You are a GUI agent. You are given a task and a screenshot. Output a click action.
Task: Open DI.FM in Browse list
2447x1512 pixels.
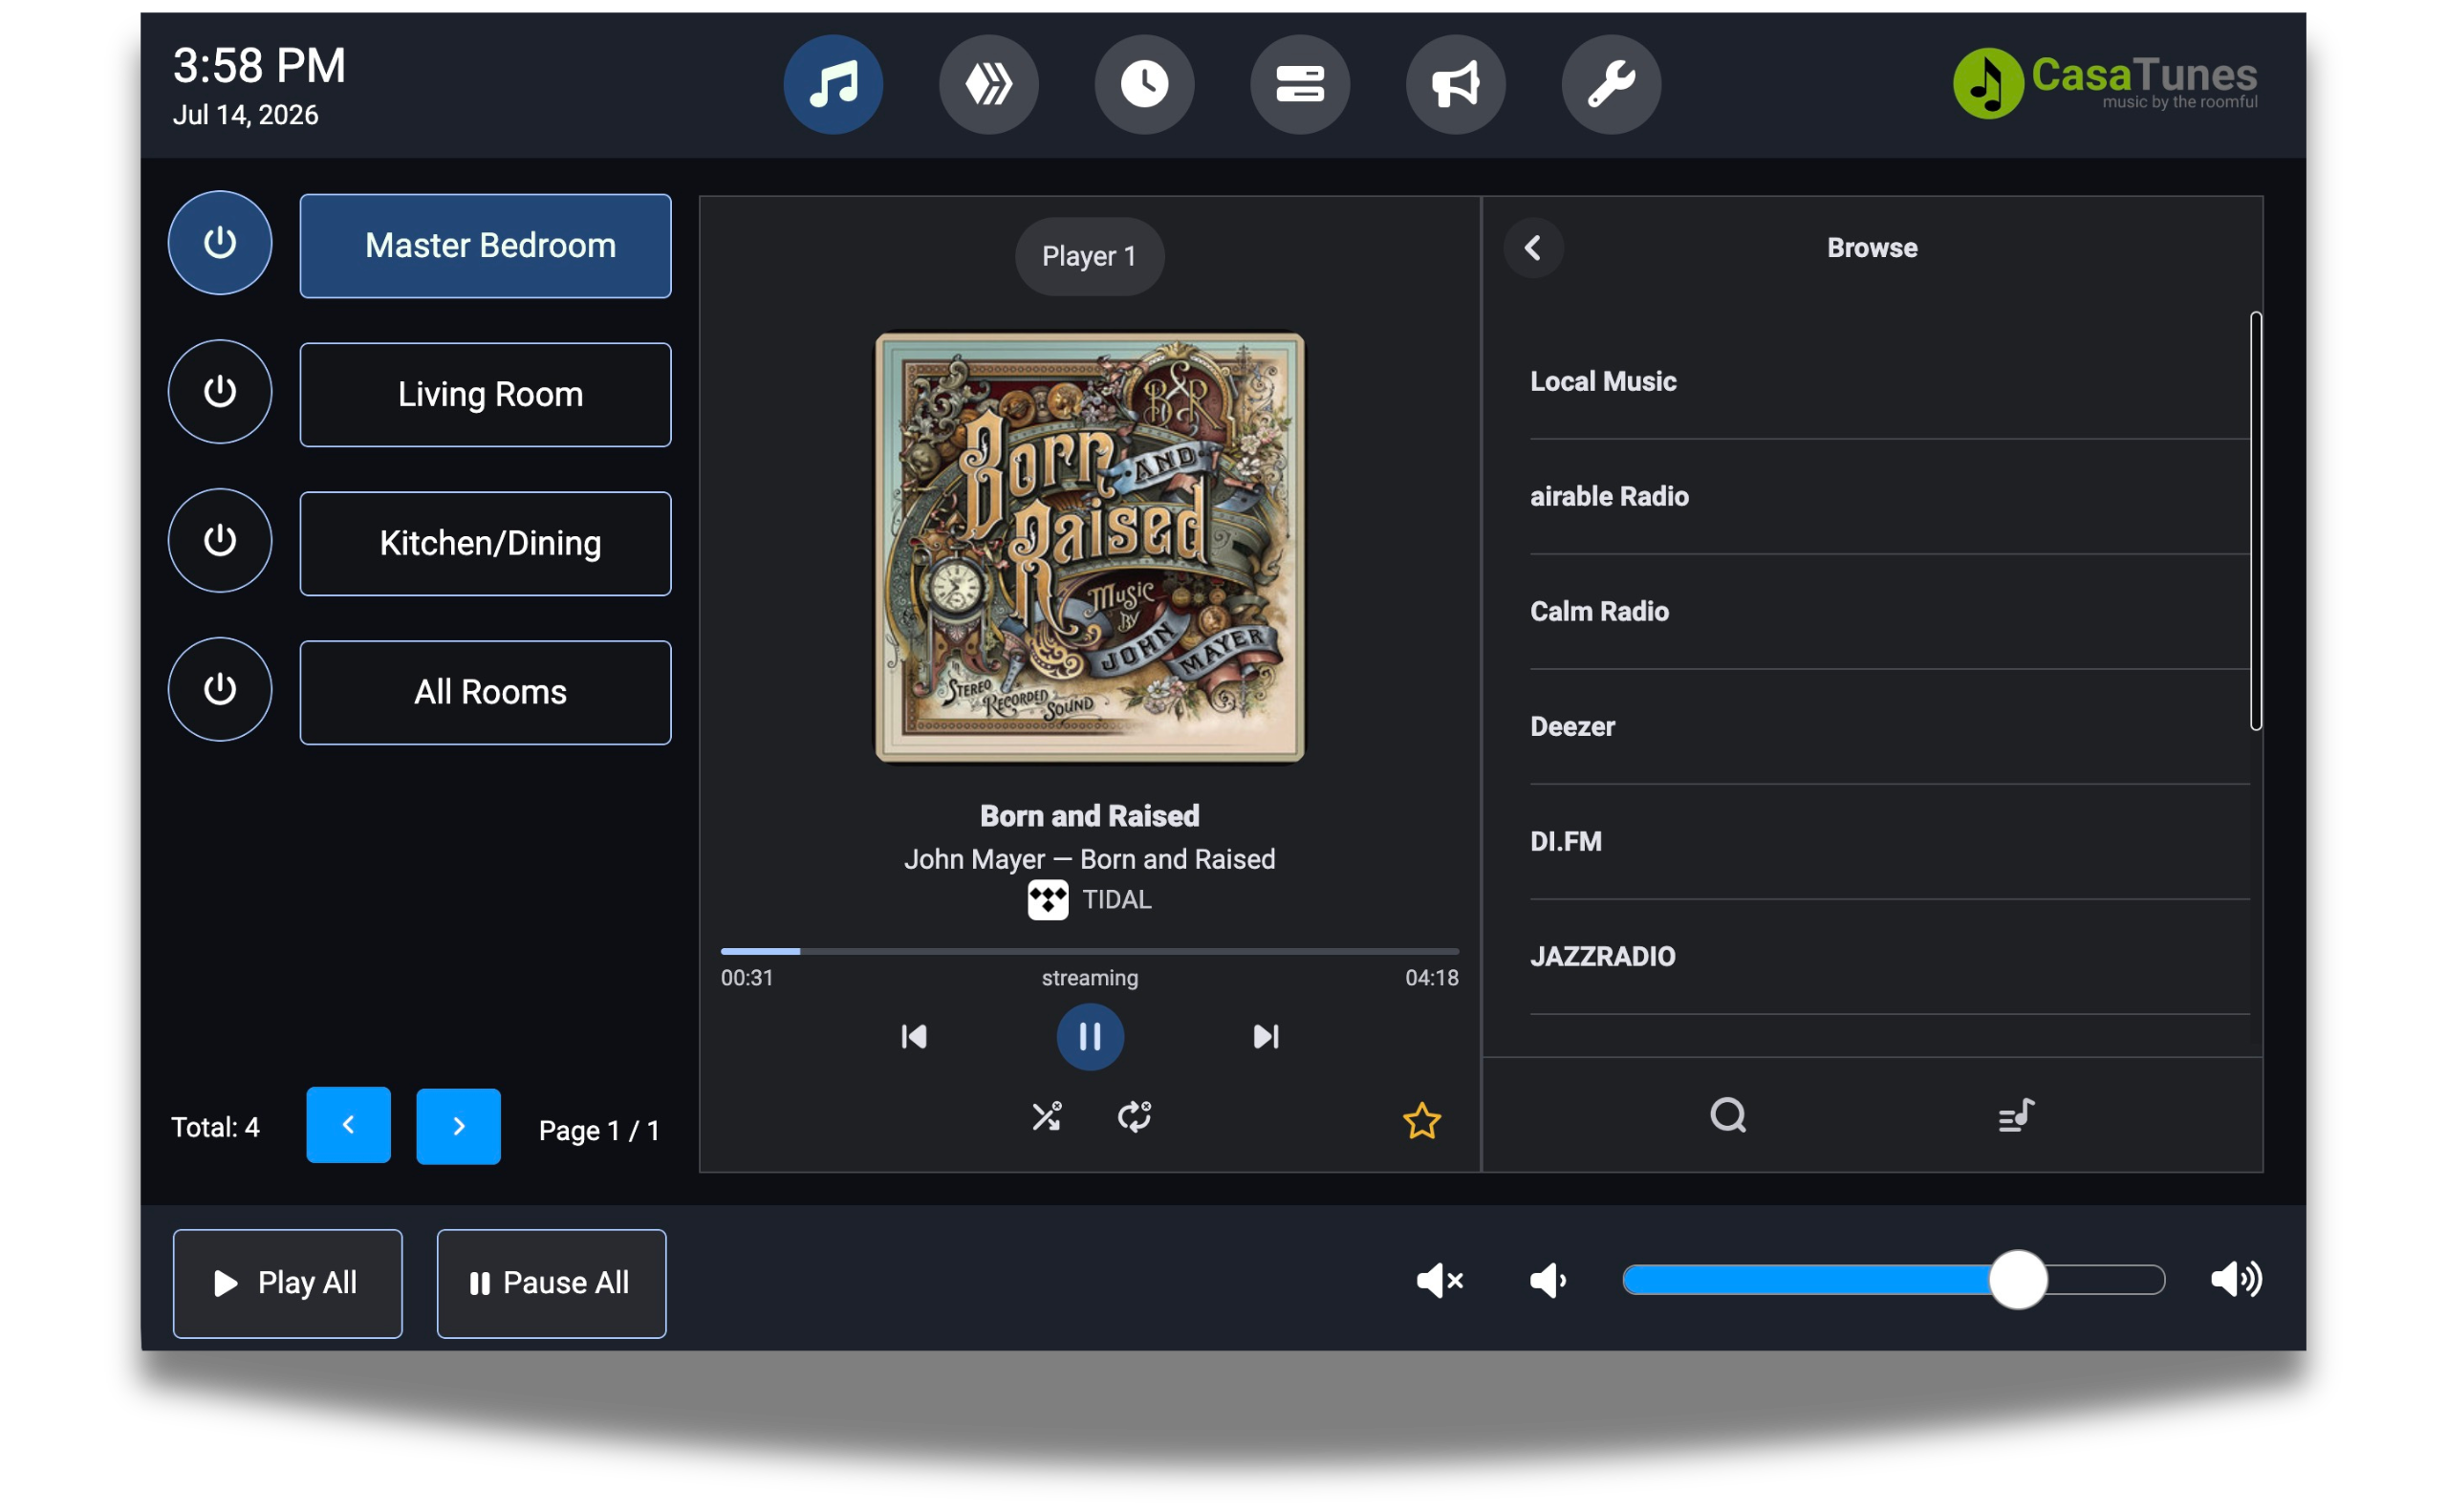(1890, 842)
